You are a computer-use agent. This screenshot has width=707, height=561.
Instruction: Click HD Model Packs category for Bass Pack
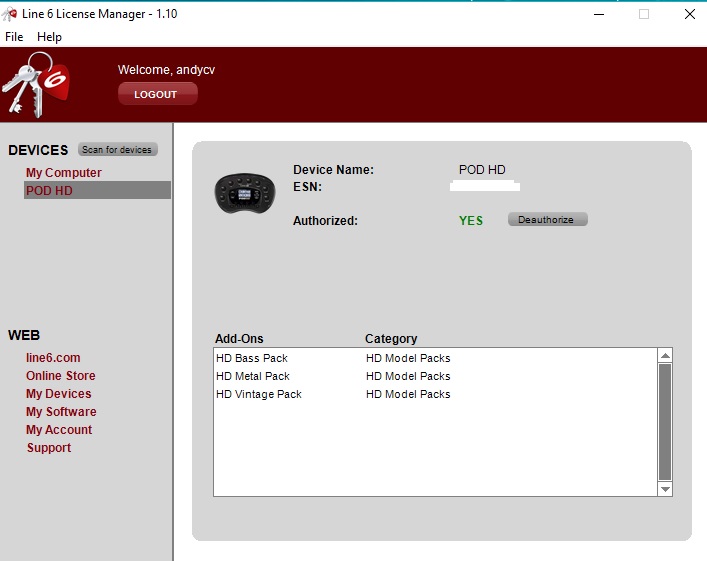[x=408, y=358]
